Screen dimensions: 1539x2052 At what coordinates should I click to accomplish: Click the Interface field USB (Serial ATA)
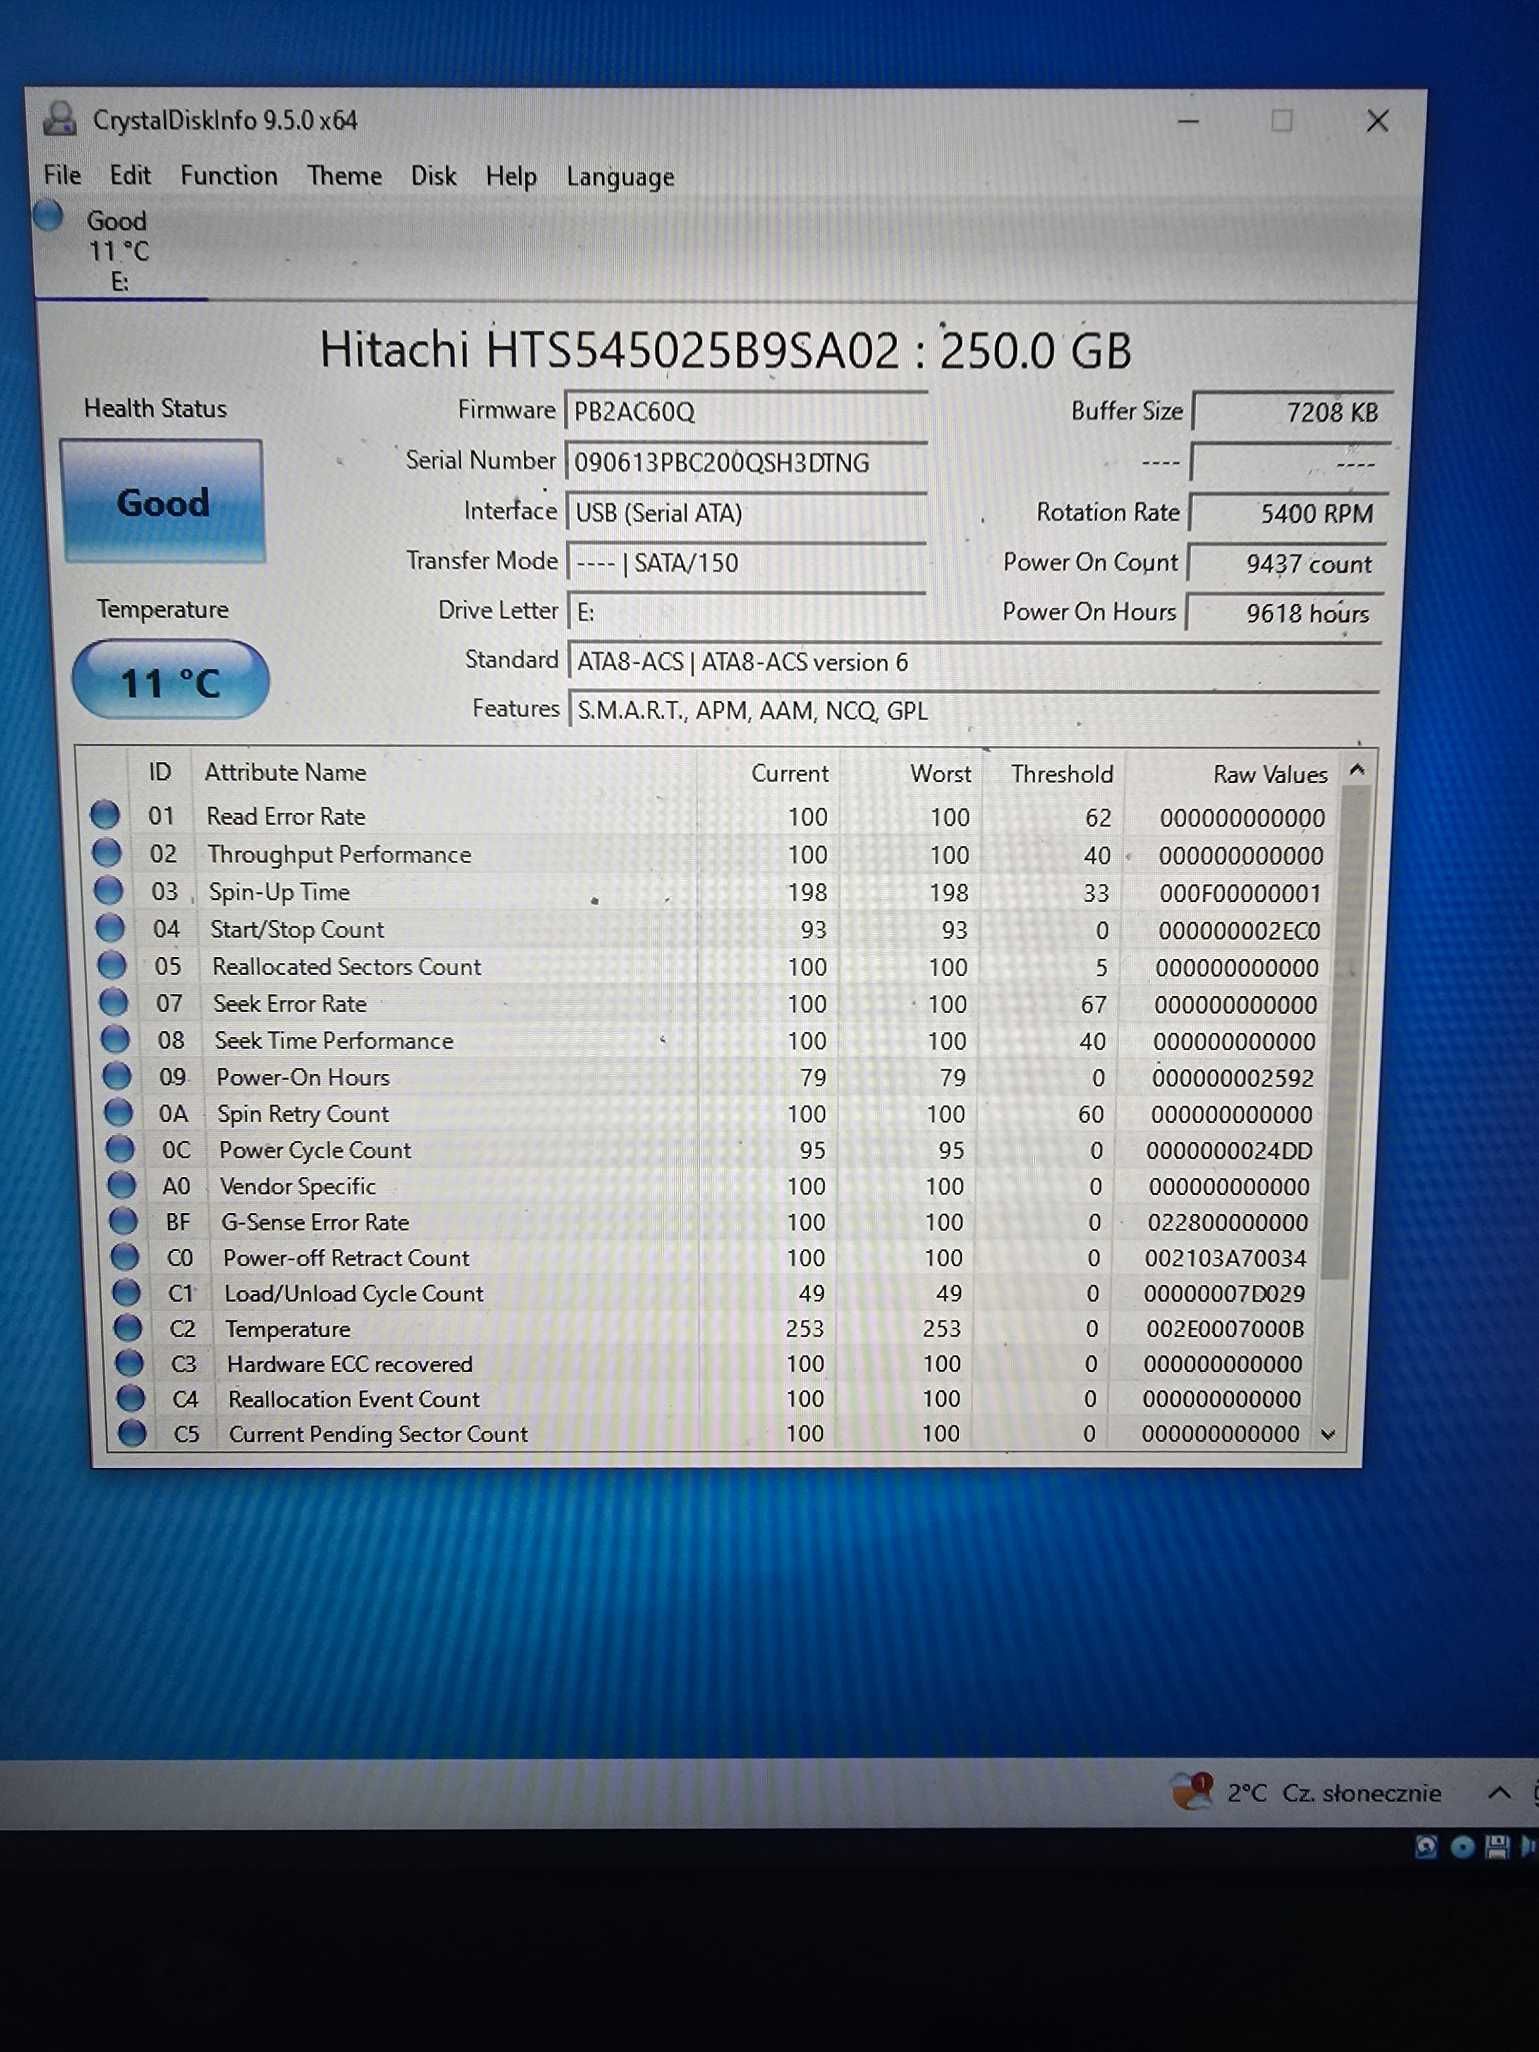click(746, 512)
